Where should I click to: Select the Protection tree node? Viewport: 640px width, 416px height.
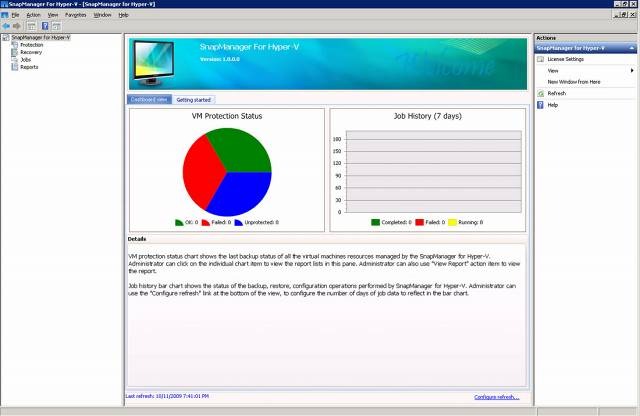coord(32,45)
